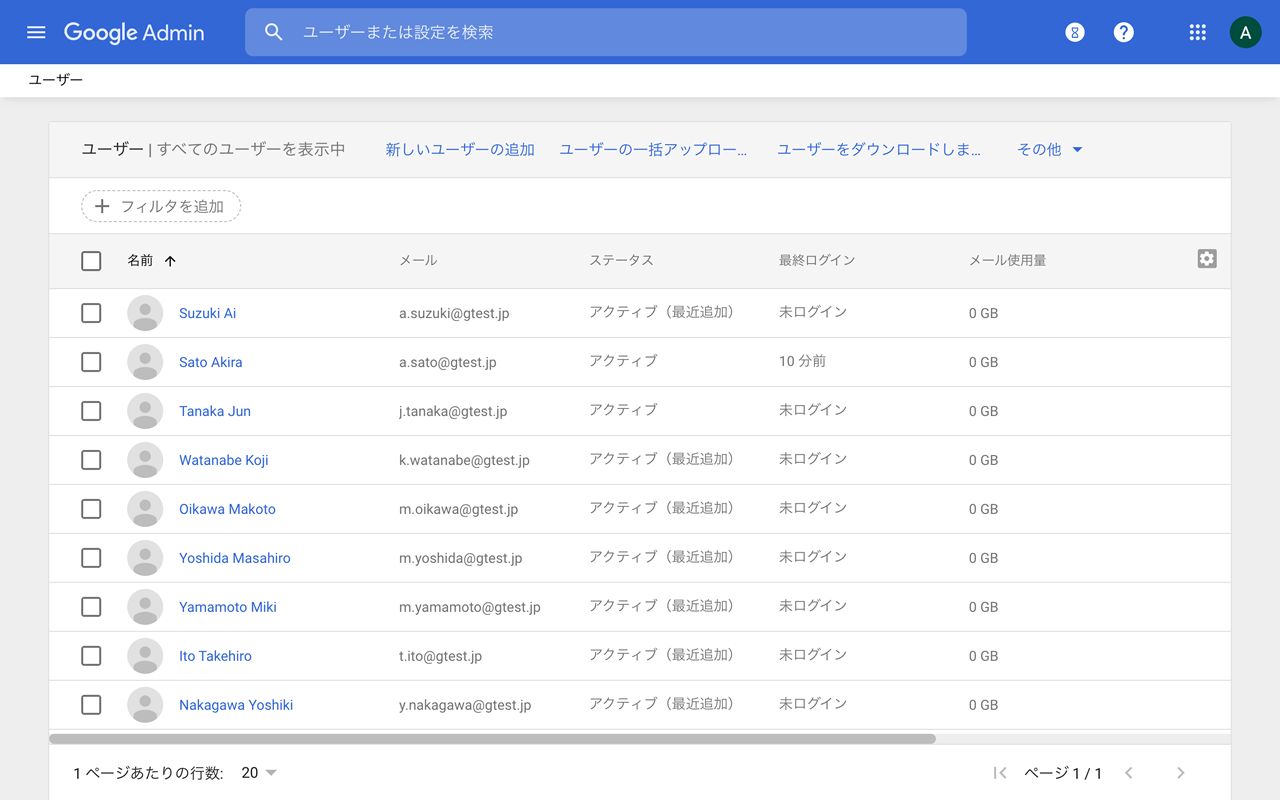Open the rows per page dropdown

click(x=259, y=773)
